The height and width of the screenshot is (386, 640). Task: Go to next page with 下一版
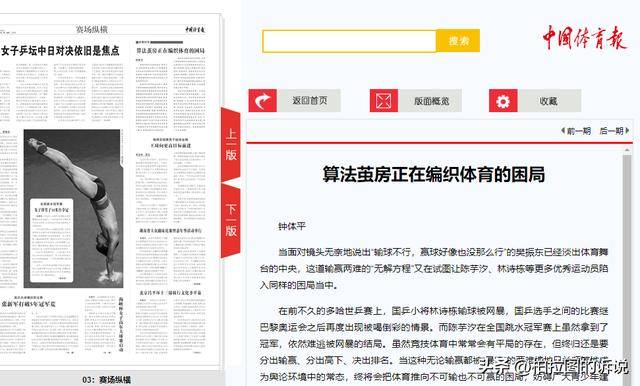[x=231, y=221]
